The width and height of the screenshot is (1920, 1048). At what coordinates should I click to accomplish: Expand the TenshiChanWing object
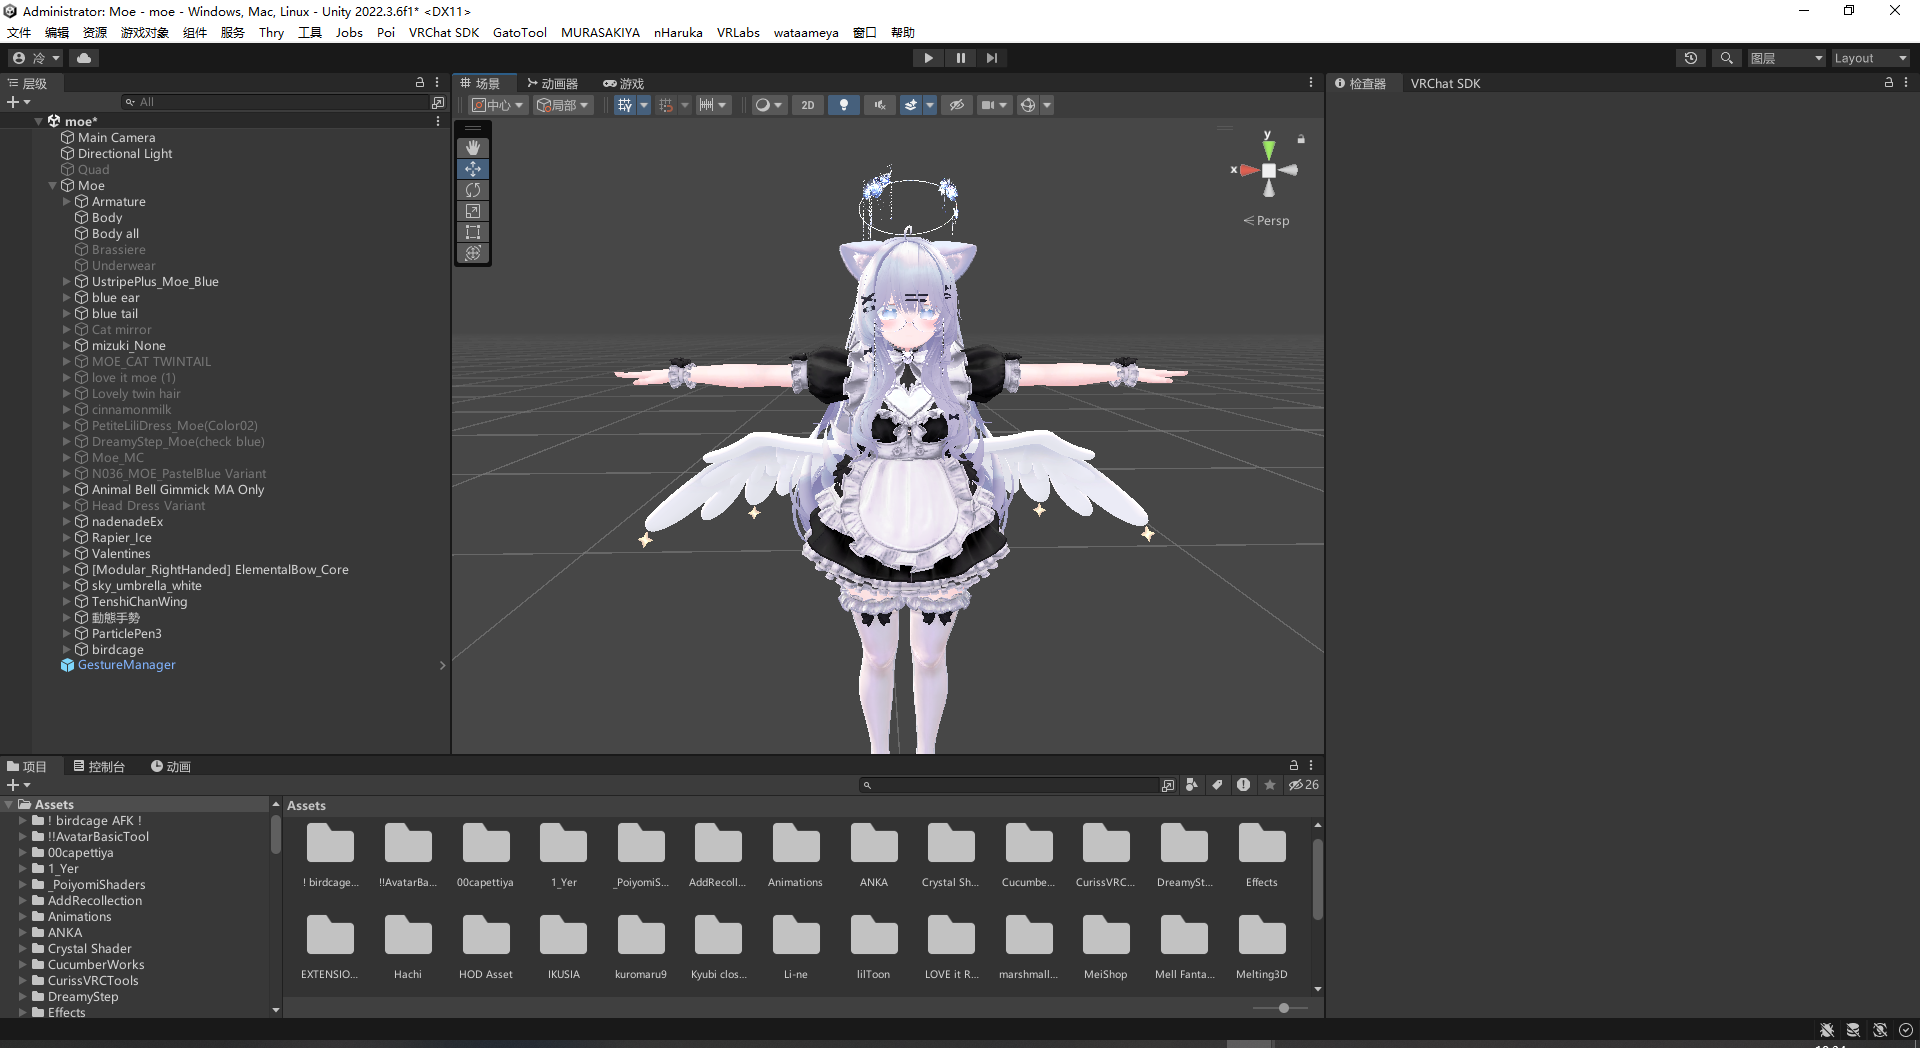pyautogui.click(x=67, y=602)
